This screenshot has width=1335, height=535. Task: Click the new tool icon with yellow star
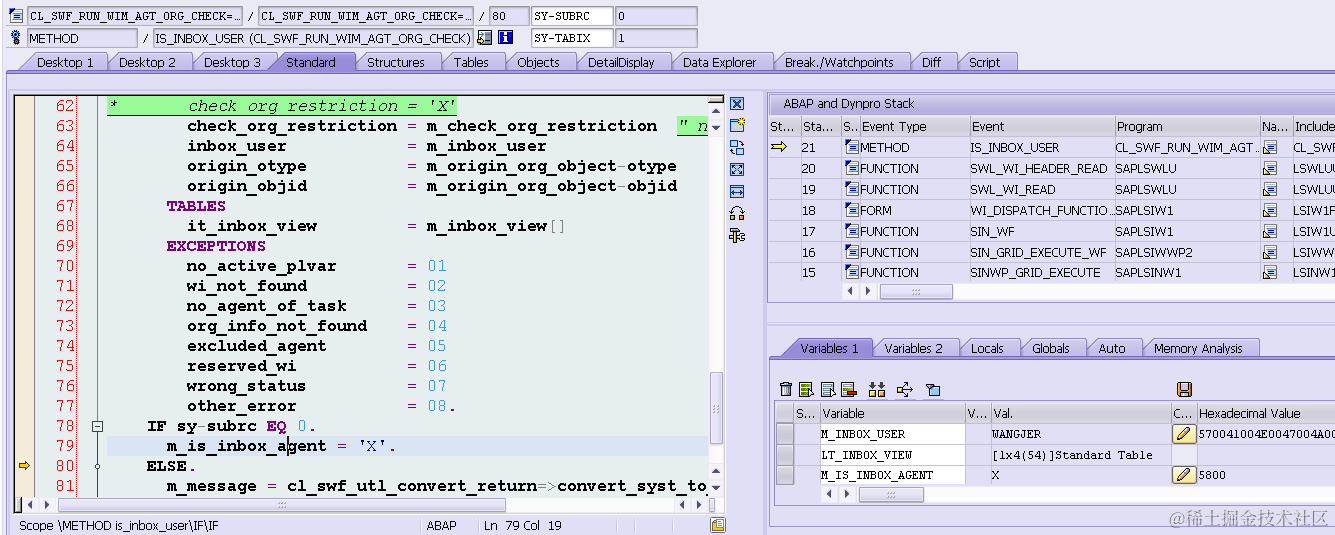pyautogui.click(x=737, y=126)
